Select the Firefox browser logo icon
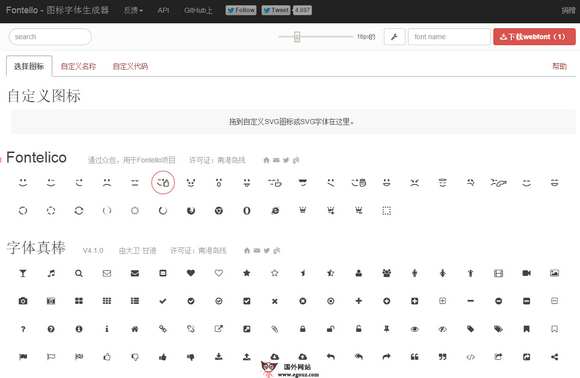Viewport: 580px width, 378px height. click(191, 210)
